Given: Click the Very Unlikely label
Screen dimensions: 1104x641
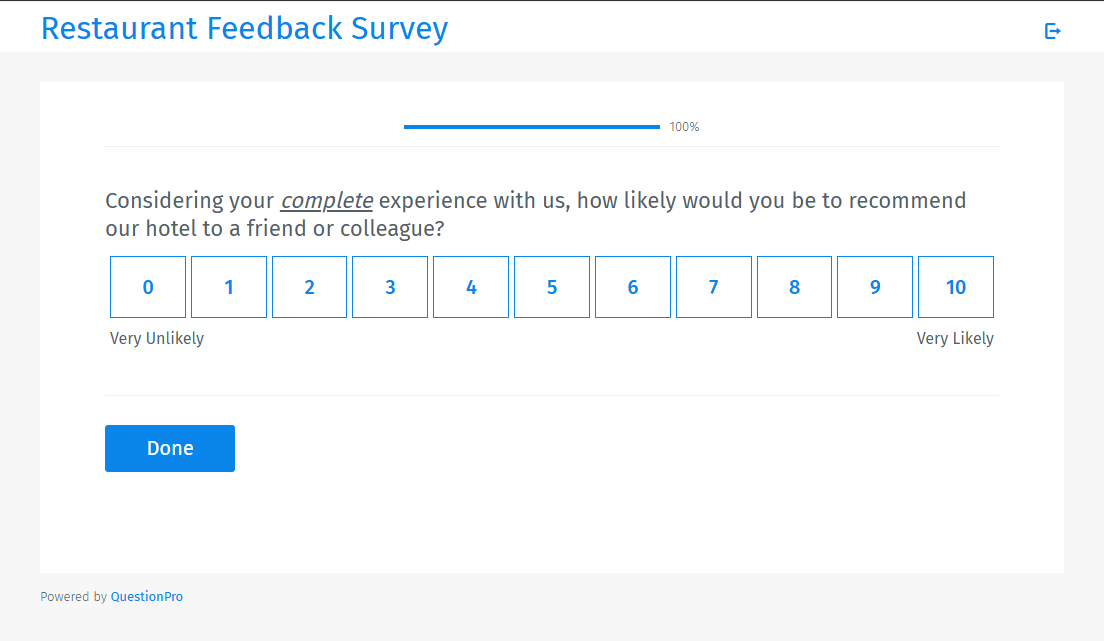Looking at the screenshot, I should tap(156, 338).
